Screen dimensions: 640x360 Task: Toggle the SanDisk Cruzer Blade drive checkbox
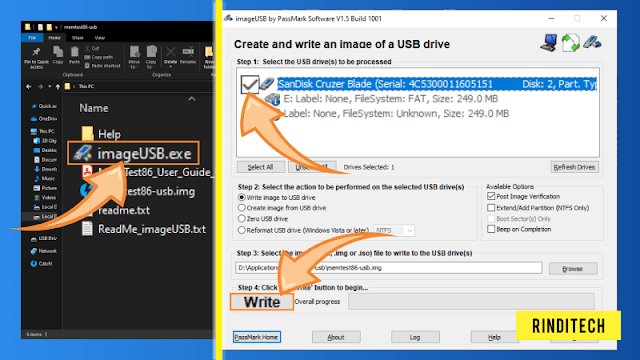click(x=250, y=84)
